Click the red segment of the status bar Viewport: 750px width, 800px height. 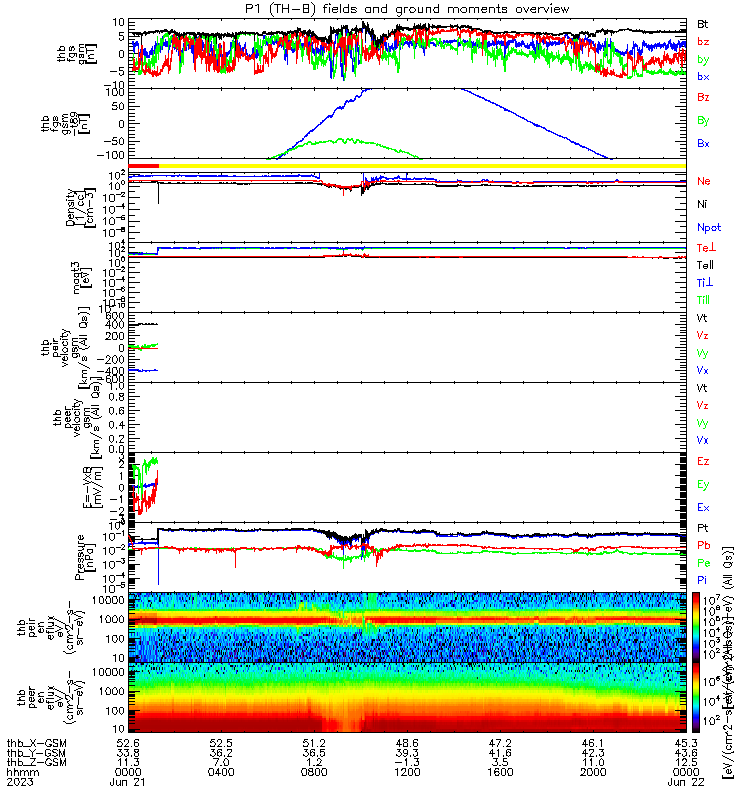coord(143,166)
